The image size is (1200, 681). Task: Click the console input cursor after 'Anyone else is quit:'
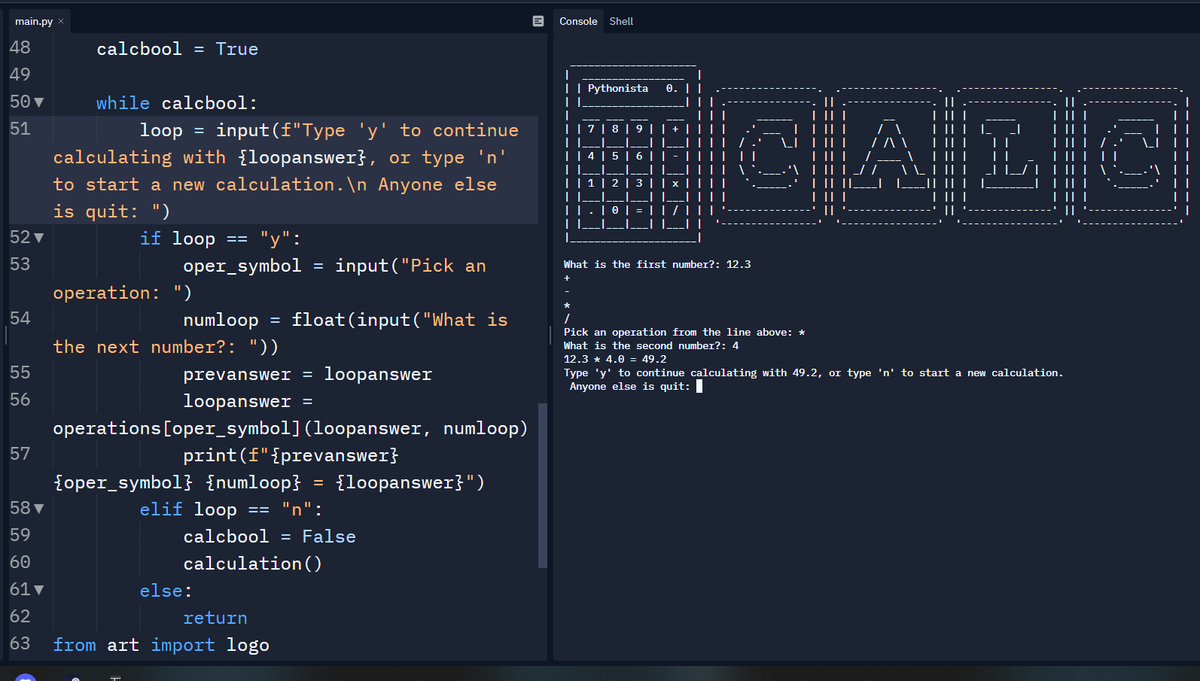click(x=699, y=387)
